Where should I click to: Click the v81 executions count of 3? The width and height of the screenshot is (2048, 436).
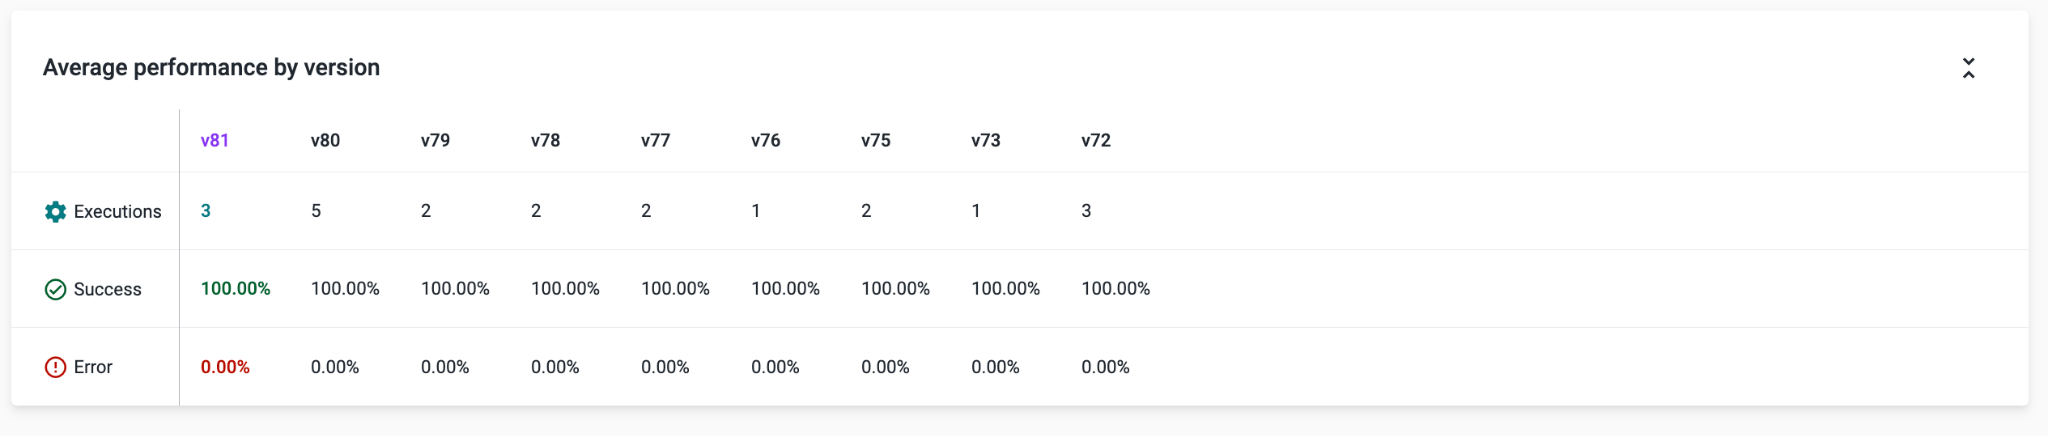pyautogui.click(x=206, y=211)
